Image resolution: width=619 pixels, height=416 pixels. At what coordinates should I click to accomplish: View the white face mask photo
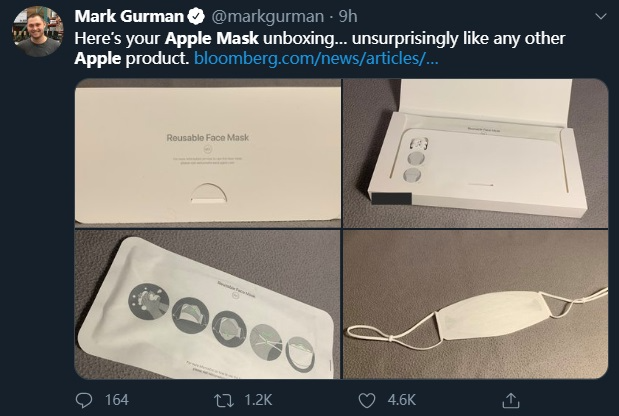pos(476,303)
